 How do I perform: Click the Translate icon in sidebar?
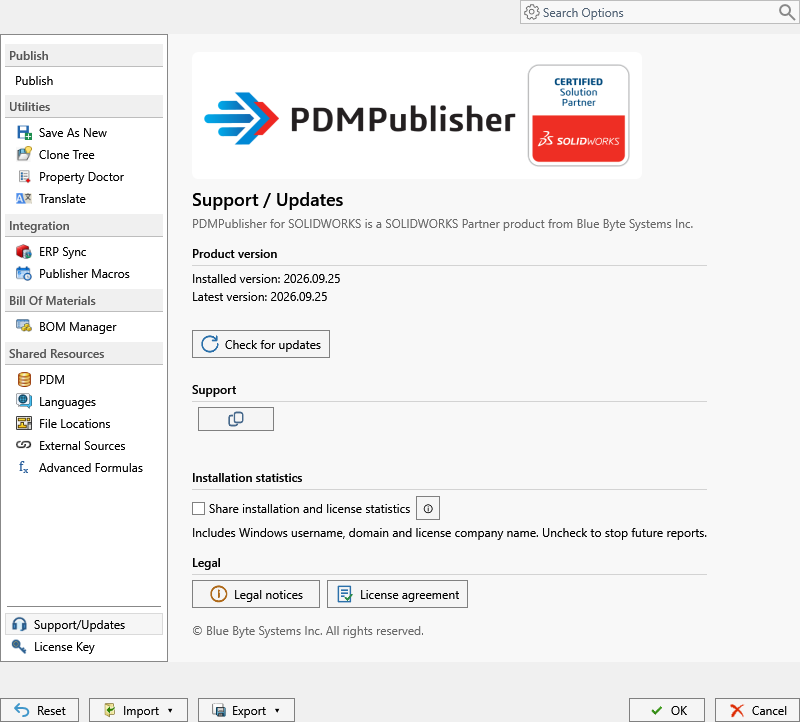(x=24, y=198)
